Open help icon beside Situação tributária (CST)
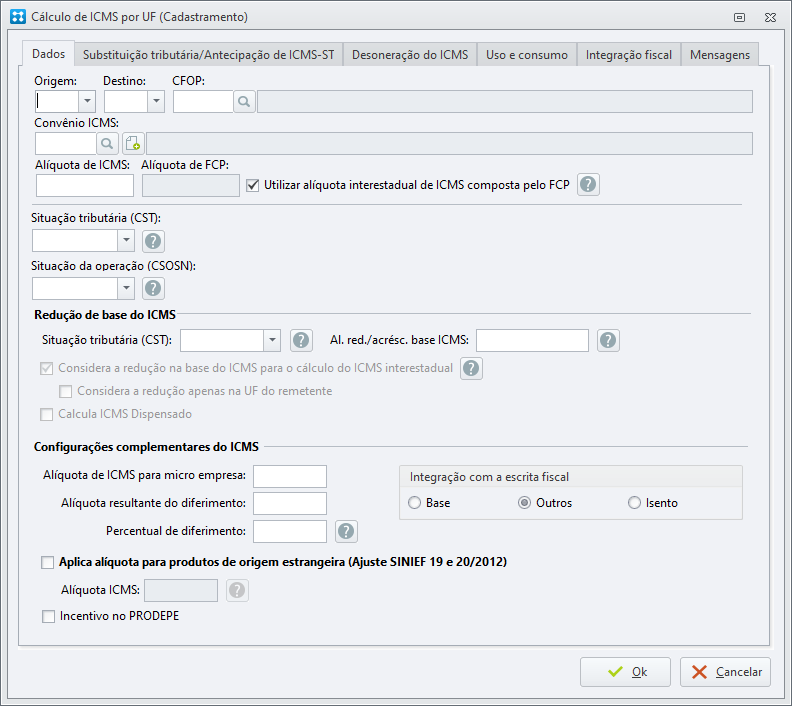 [153, 241]
